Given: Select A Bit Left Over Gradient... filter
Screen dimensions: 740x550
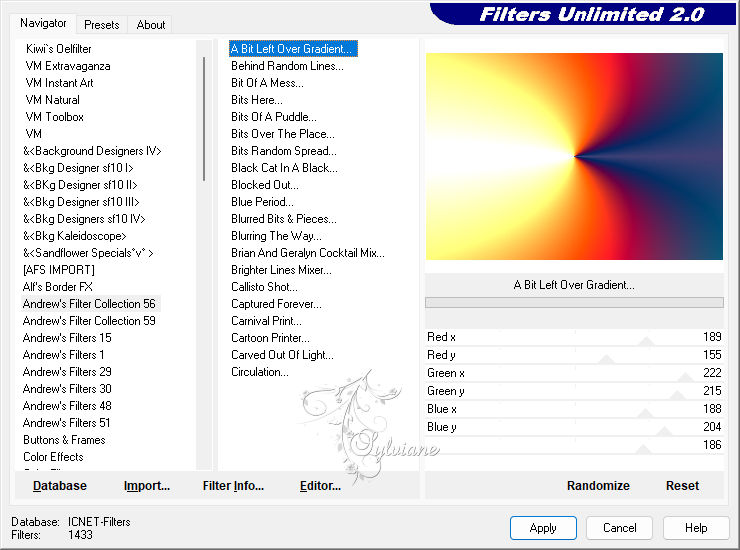Looking at the screenshot, I should 293,49.
